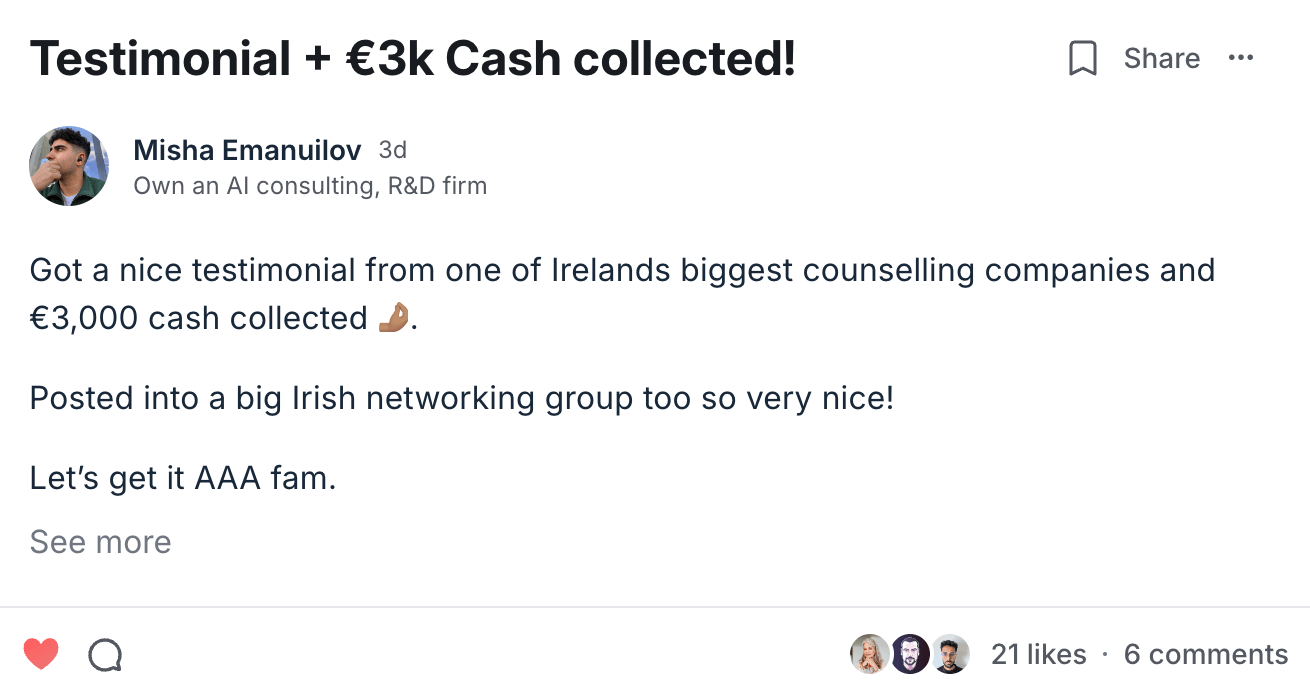The image size is (1310, 688).
Task: Click the "3d" post timestamp
Action: pos(393,151)
